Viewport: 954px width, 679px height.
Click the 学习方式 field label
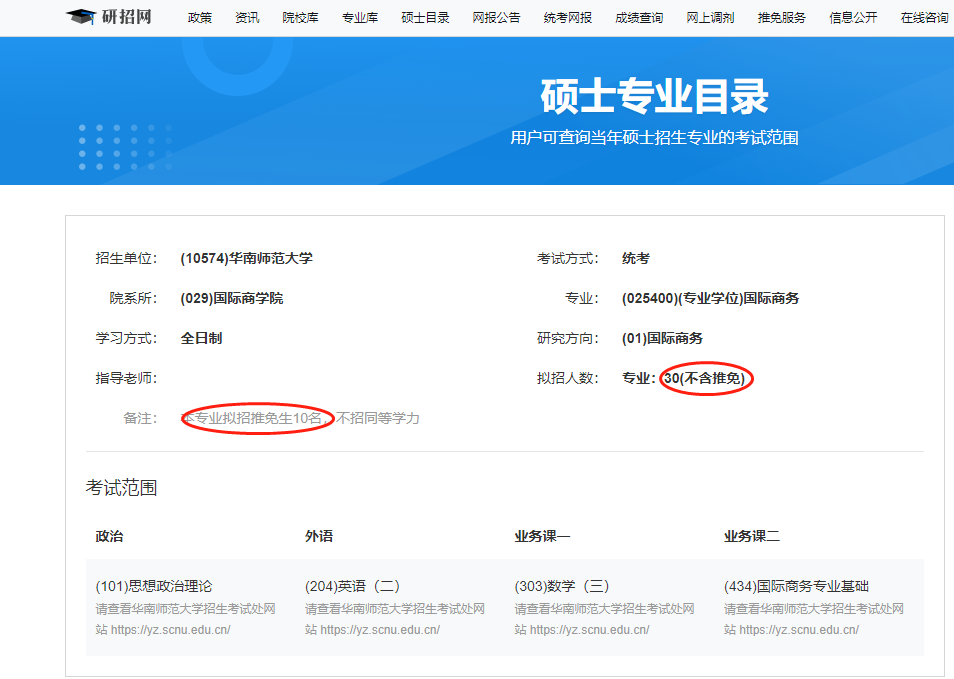pos(126,338)
